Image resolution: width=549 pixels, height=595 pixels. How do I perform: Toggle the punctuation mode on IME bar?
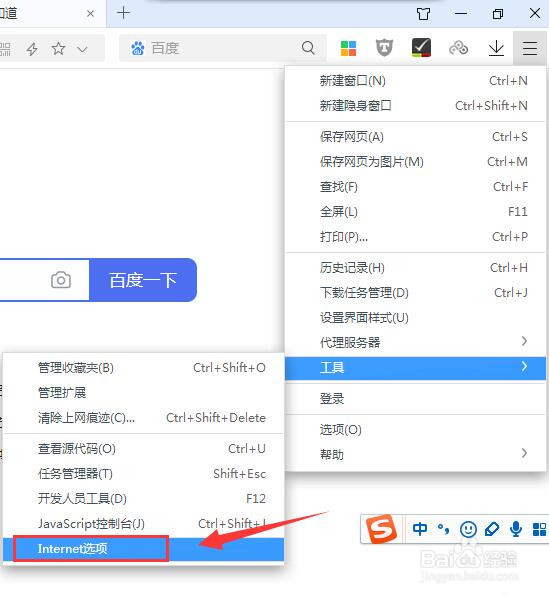443,528
